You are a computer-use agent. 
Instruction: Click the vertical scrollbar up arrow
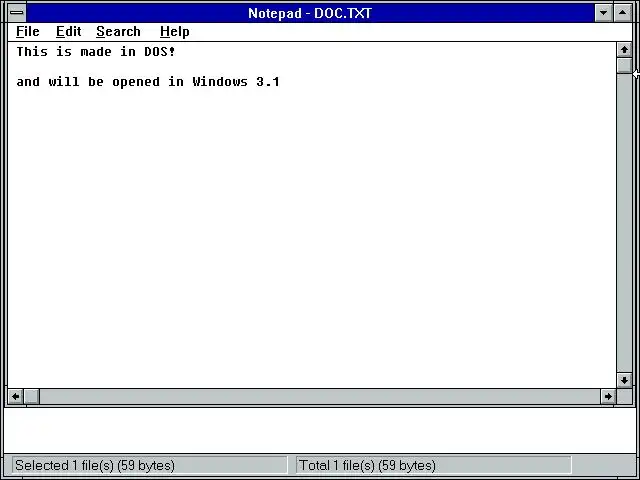pos(624,50)
